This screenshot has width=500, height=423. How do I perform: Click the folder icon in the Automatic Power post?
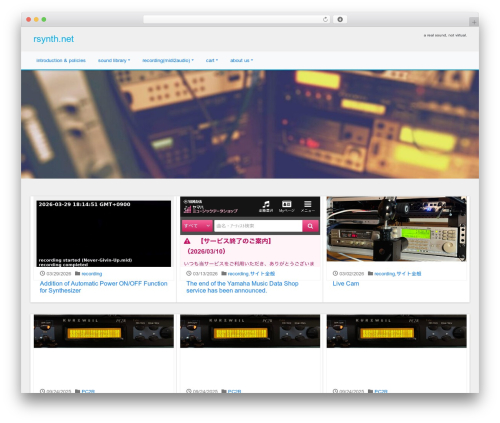tap(77, 273)
